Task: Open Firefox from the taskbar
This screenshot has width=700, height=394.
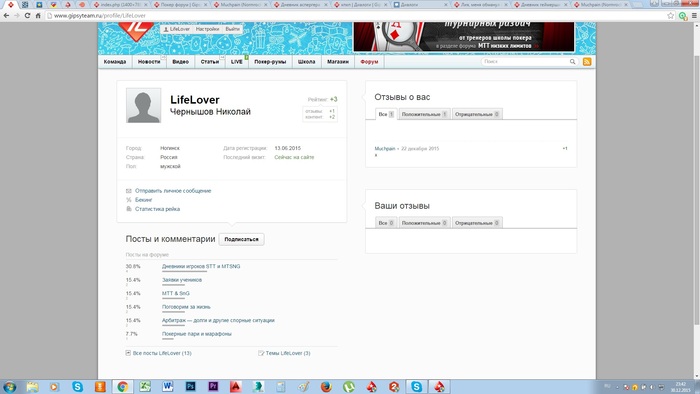Action: tap(326, 386)
